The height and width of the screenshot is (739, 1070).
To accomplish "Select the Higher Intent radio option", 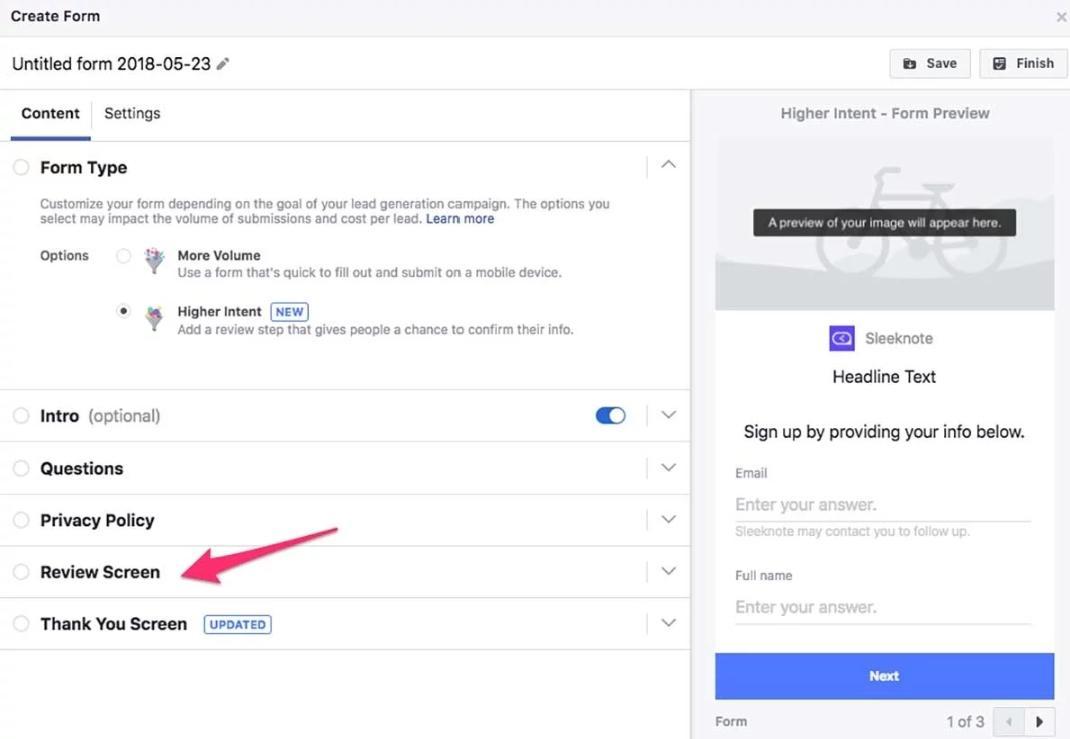I will [124, 311].
